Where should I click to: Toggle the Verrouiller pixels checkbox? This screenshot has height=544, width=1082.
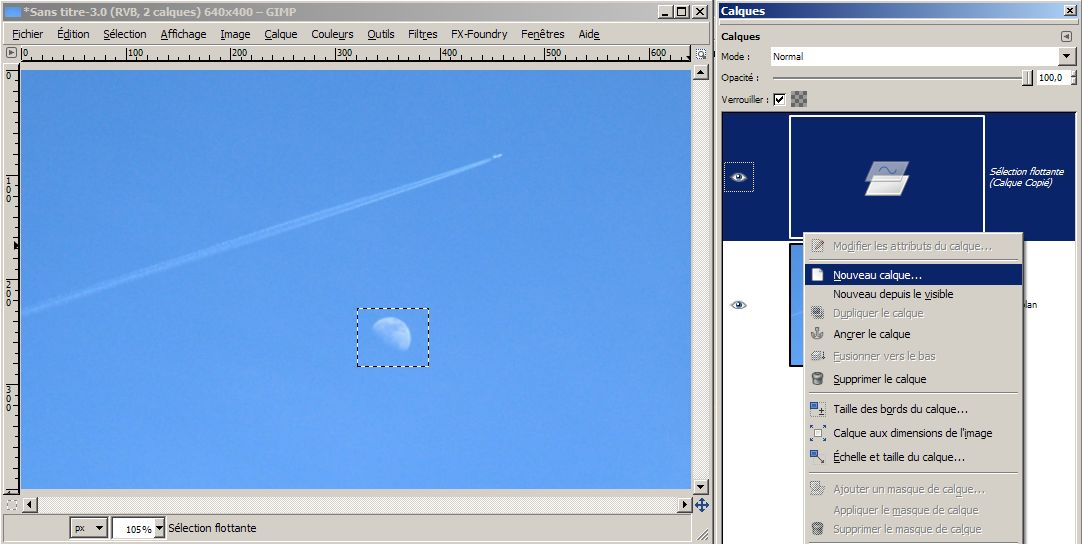[x=779, y=99]
